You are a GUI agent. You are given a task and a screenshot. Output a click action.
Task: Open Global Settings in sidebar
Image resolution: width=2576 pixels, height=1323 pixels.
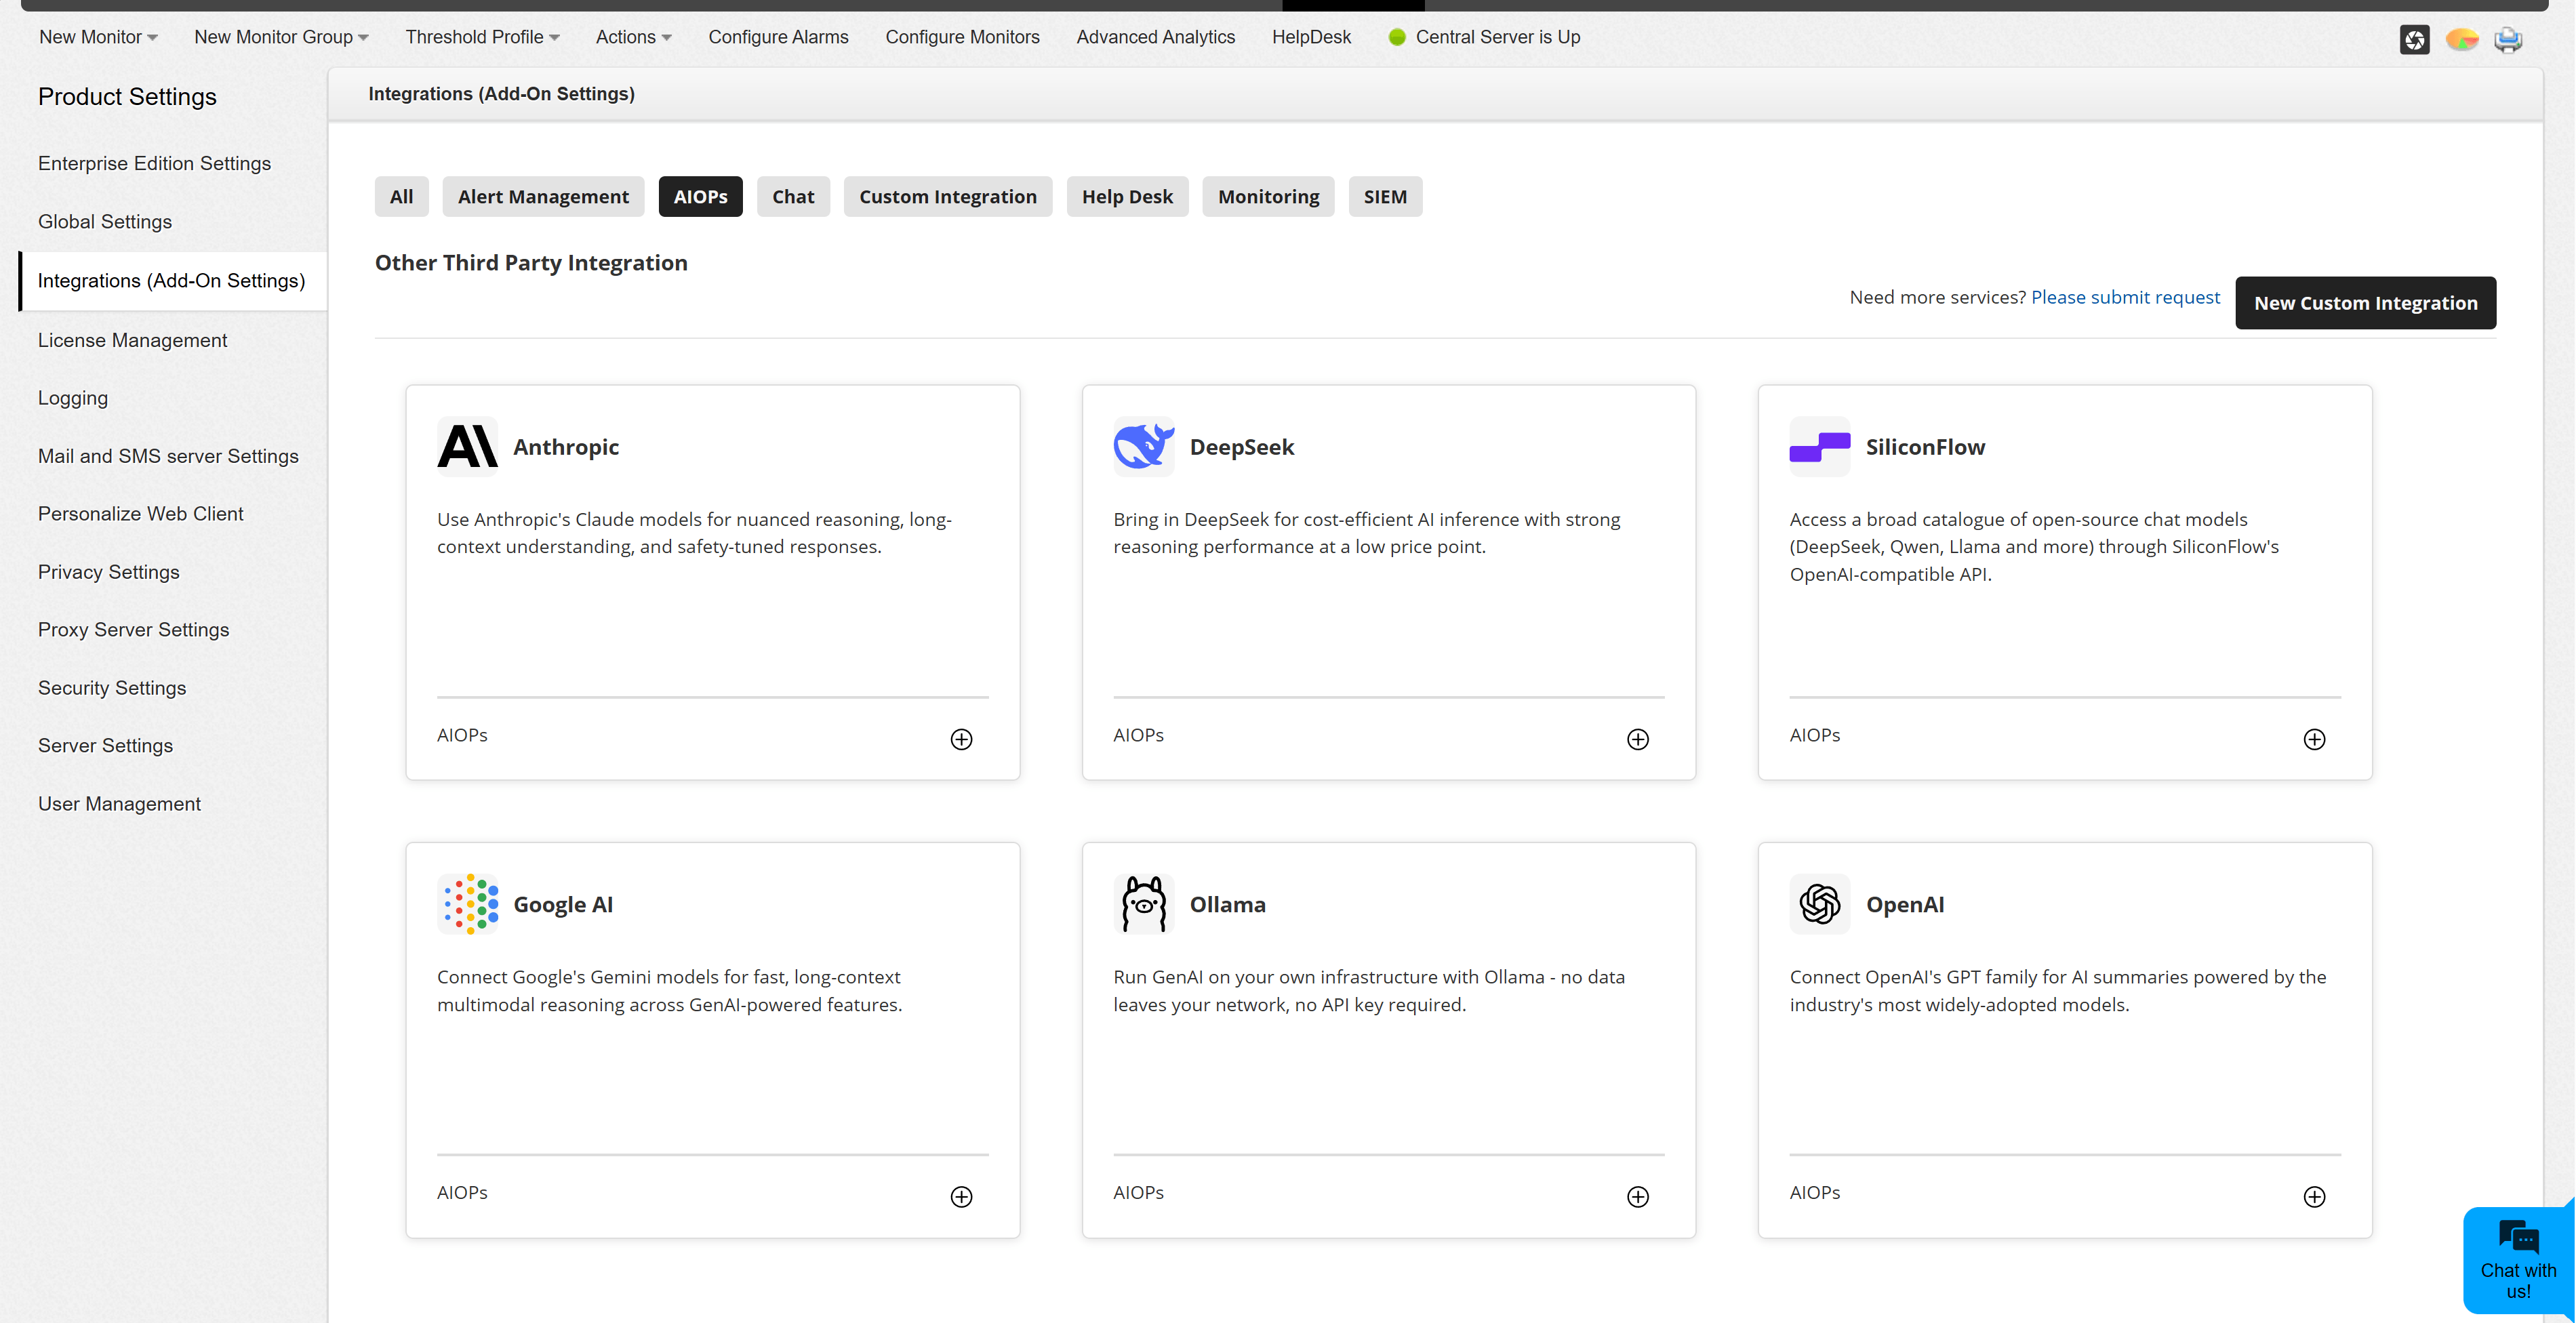click(x=105, y=221)
